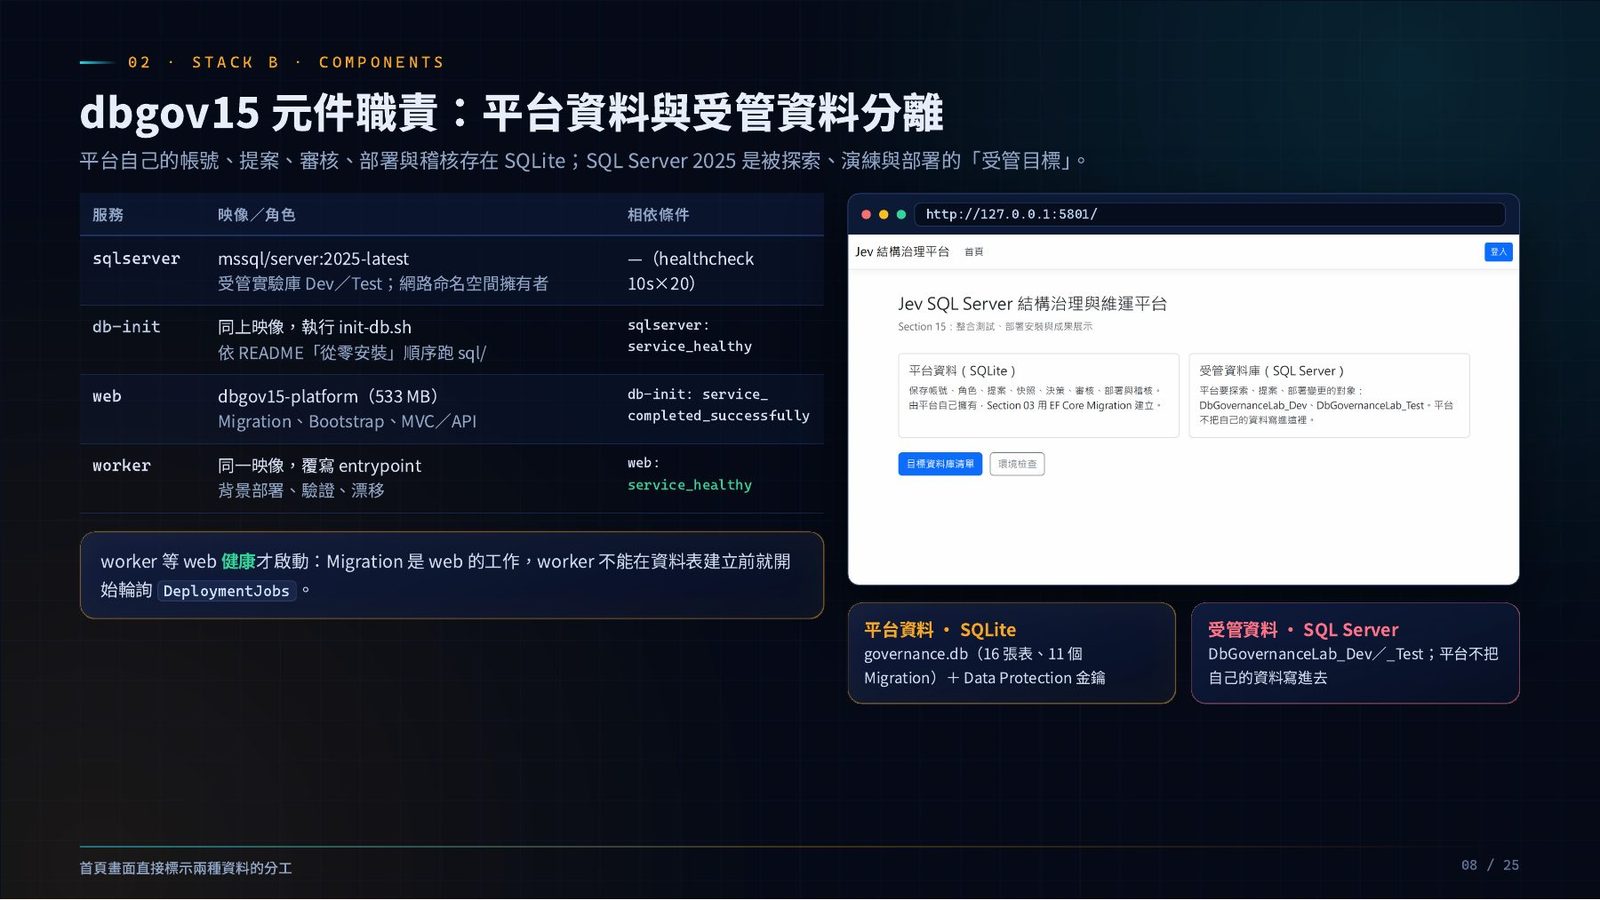Click the 同一映像,覆寫 entrypoint text
1600x900 pixels.
point(319,466)
